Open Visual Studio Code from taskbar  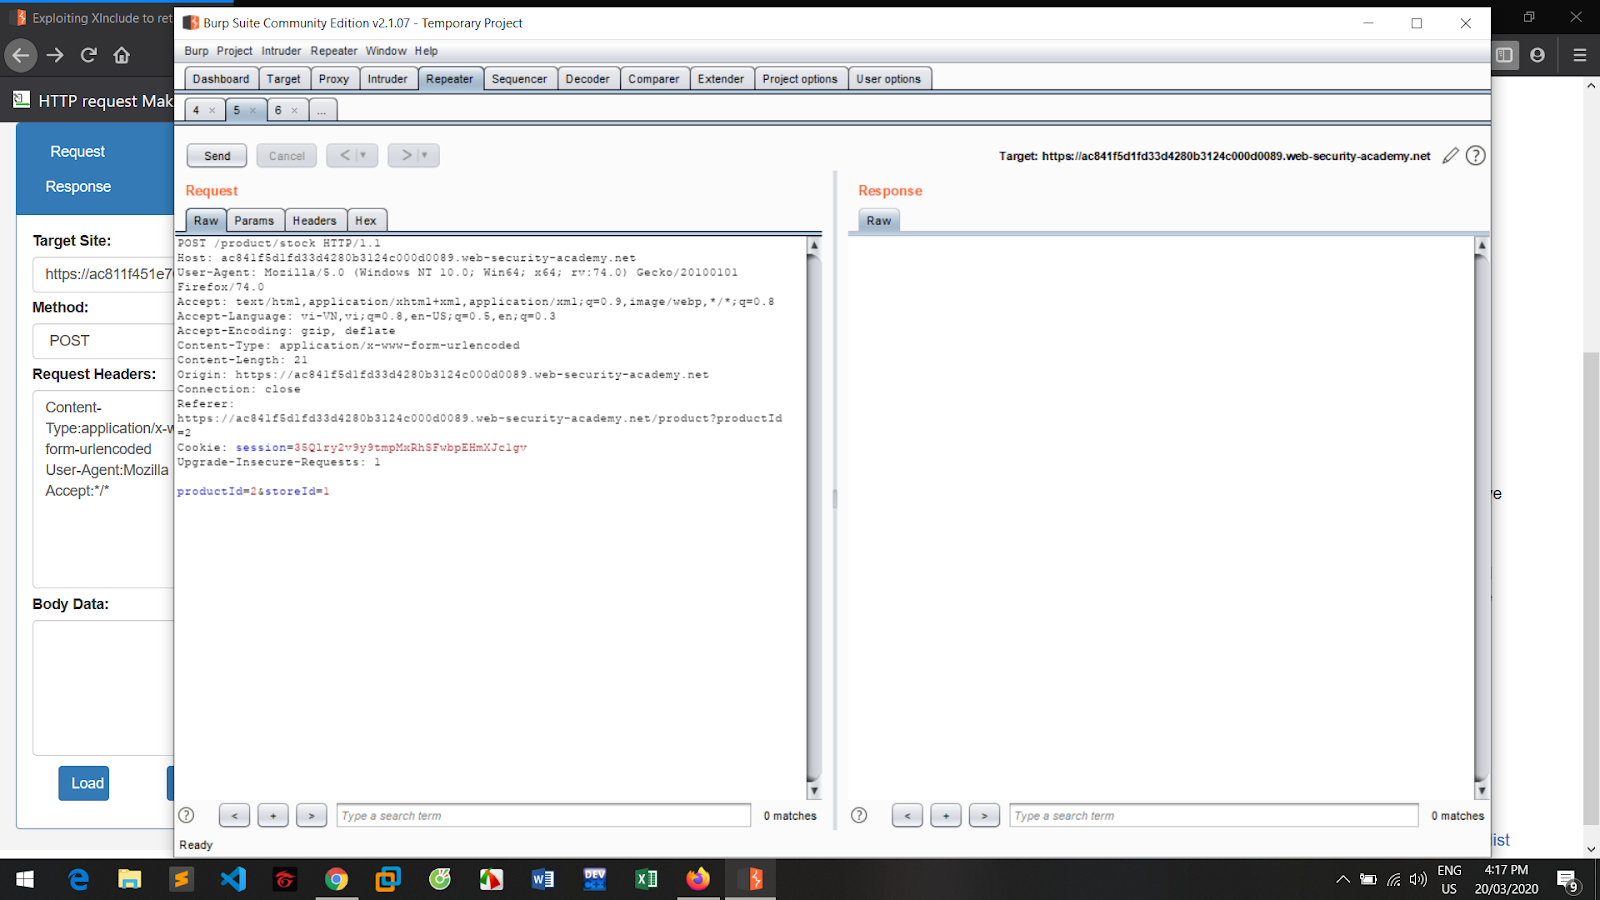click(233, 879)
